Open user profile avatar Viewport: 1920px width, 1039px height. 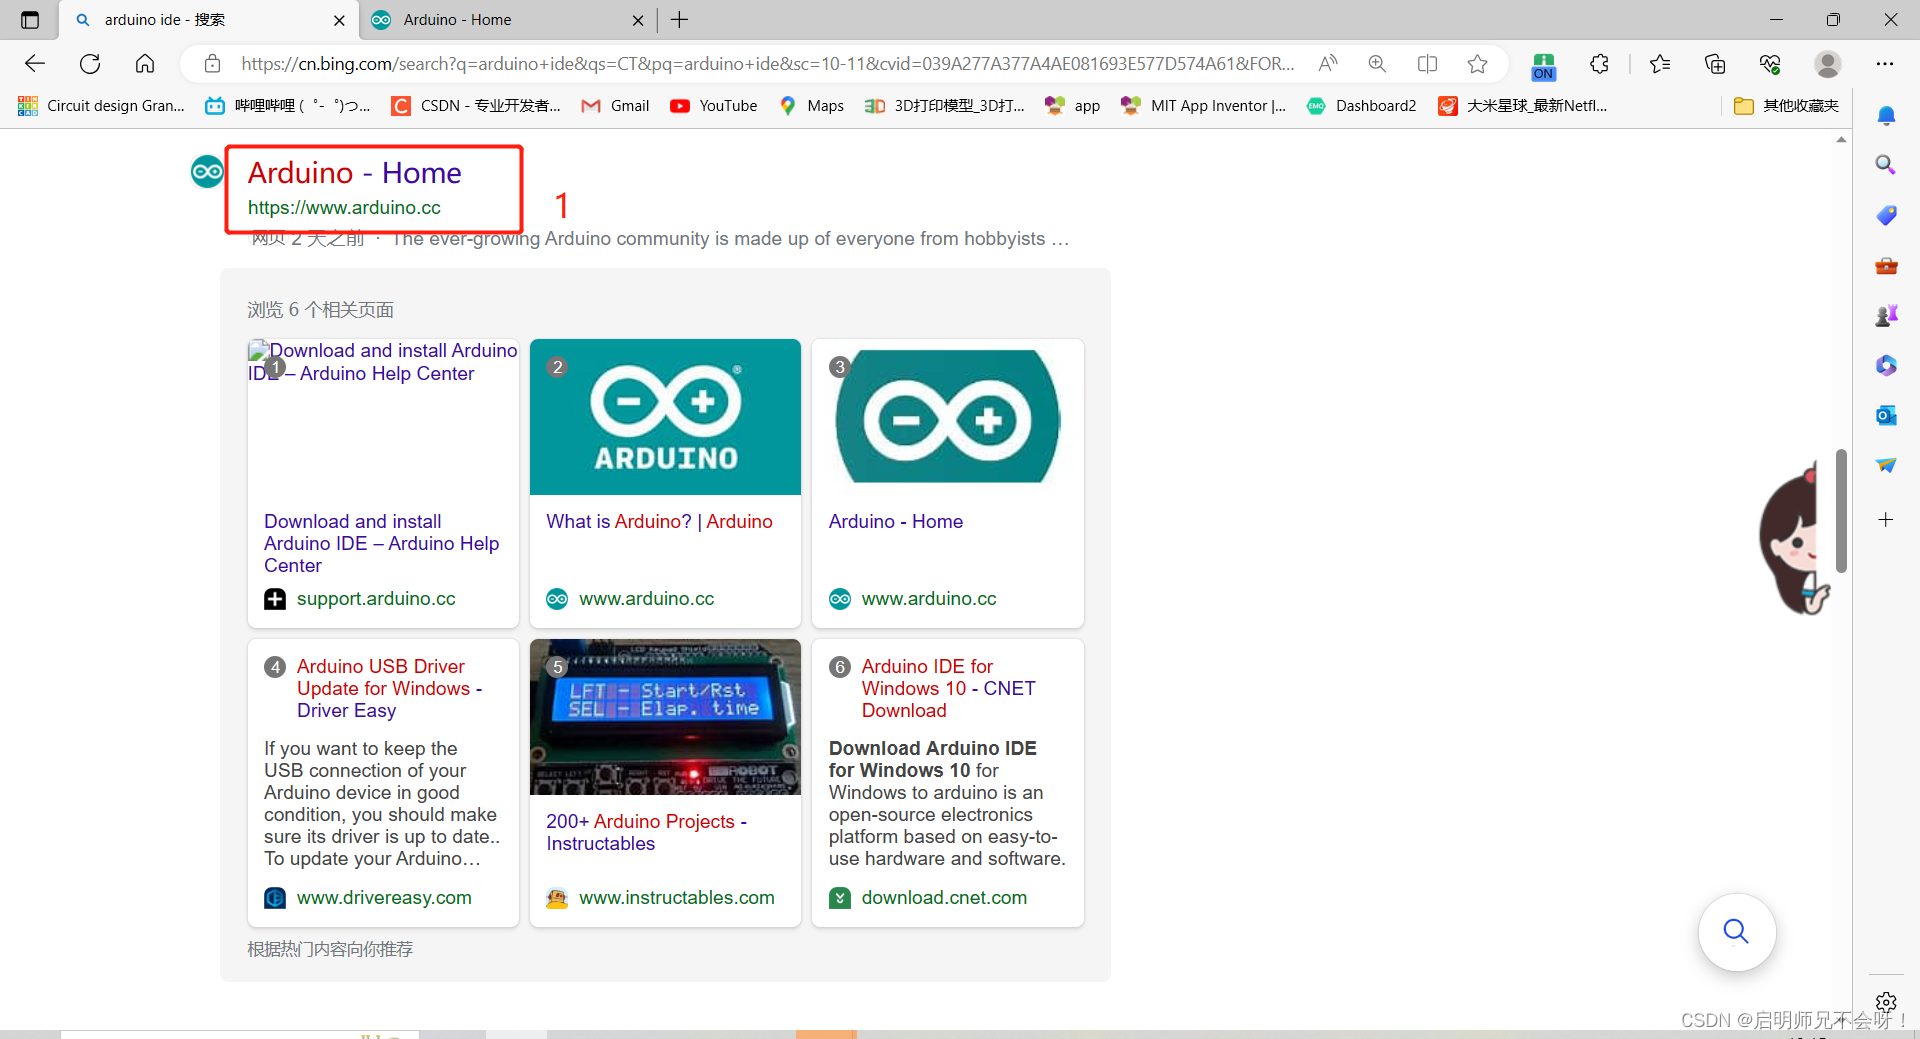(x=1828, y=64)
